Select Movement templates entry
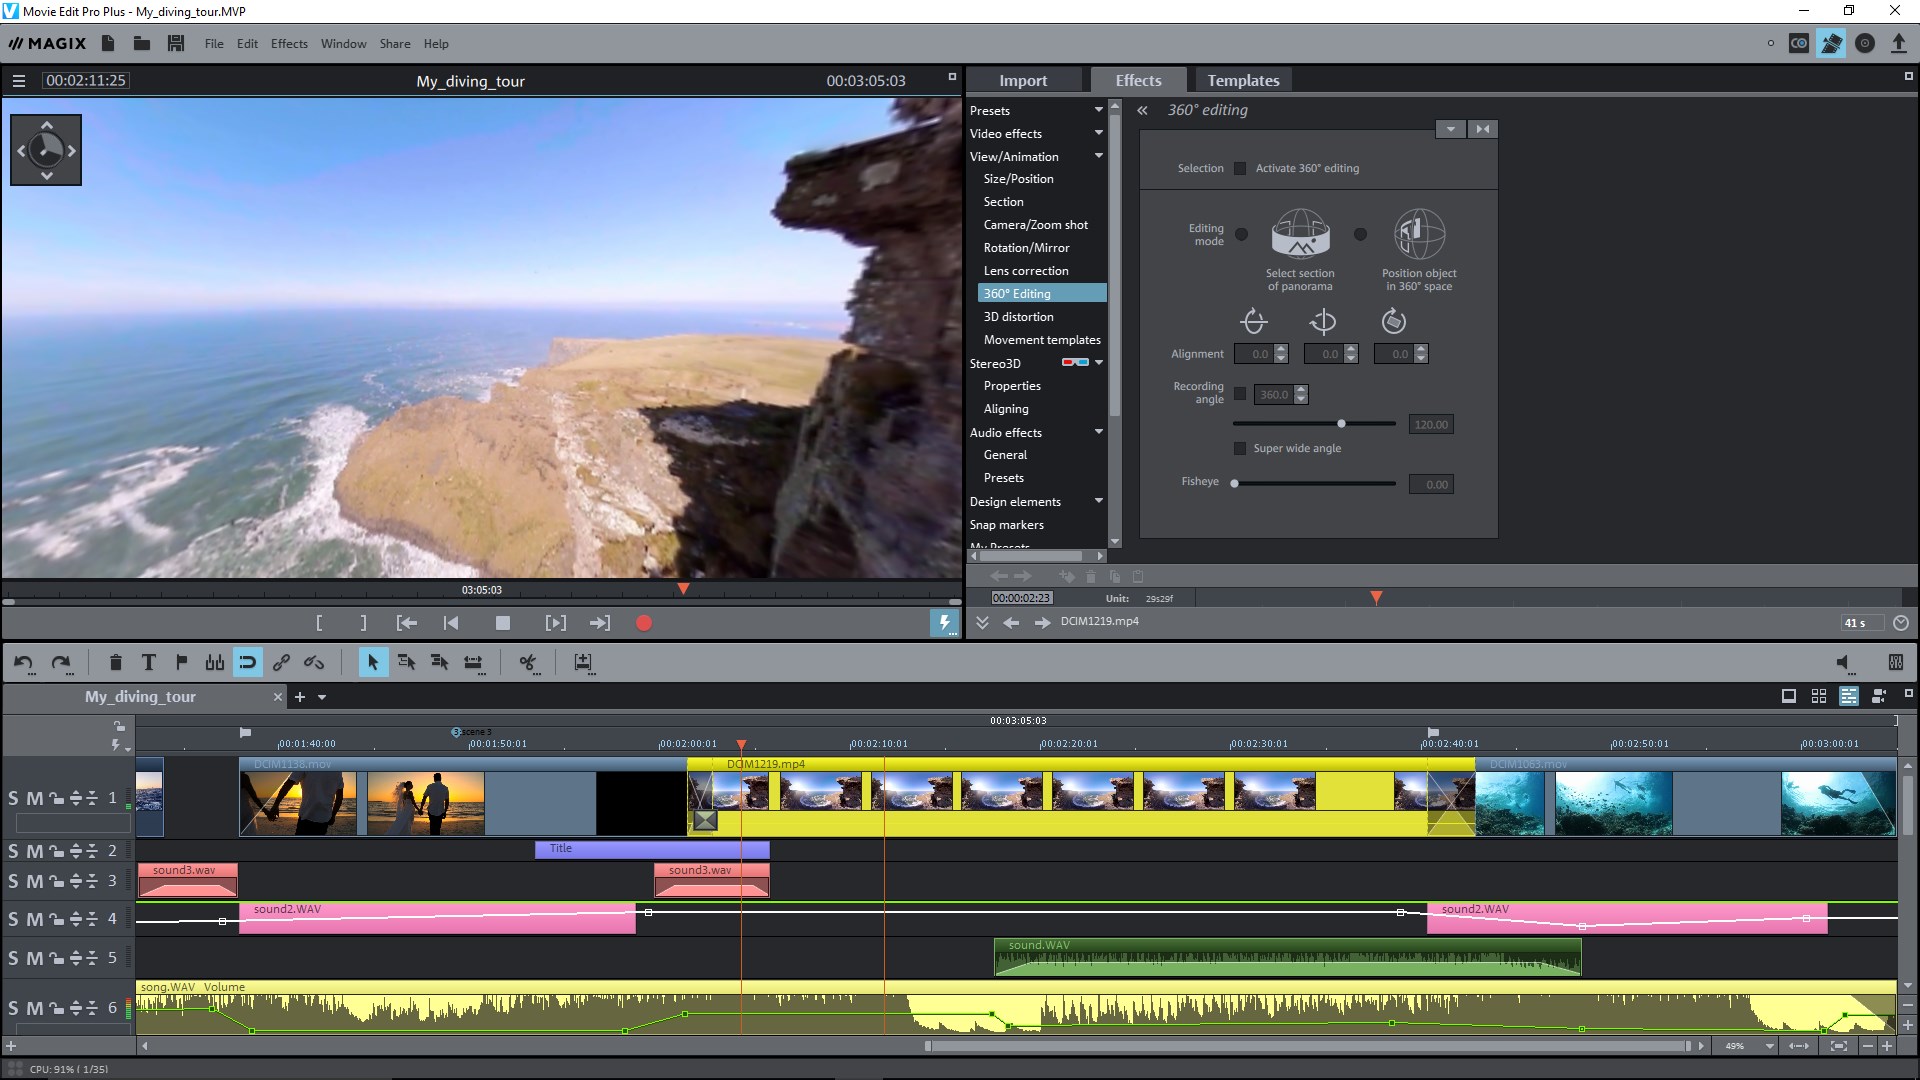 click(x=1042, y=340)
